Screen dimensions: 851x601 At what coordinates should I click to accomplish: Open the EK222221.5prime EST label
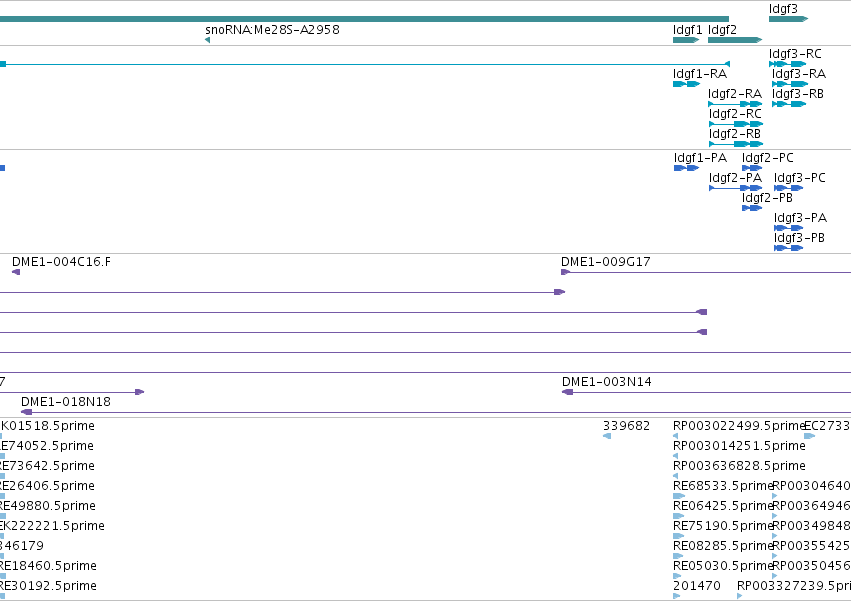click(52, 527)
